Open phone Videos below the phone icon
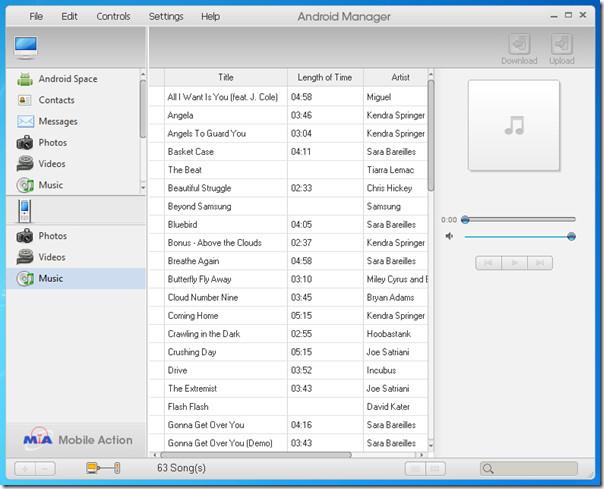Image resolution: width=604 pixels, height=489 pixels. click(41, 257)
